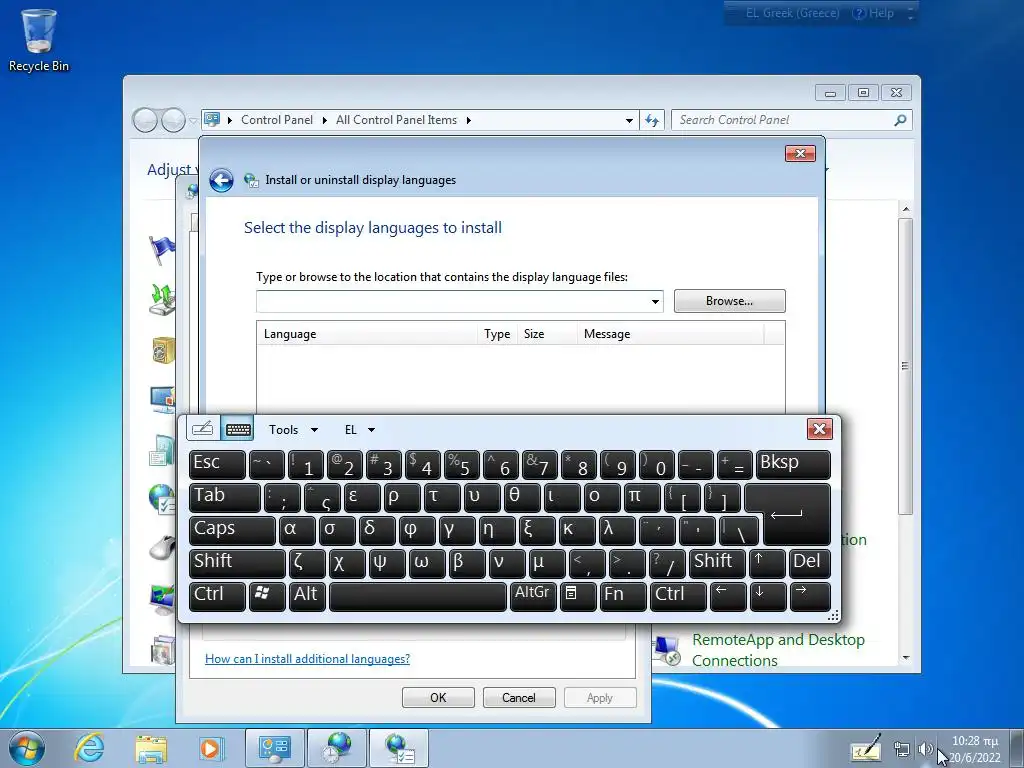Tap the context menu key on keyboard
The image size is (1024, 768).
pyautogui.click(x=577, y=596)
